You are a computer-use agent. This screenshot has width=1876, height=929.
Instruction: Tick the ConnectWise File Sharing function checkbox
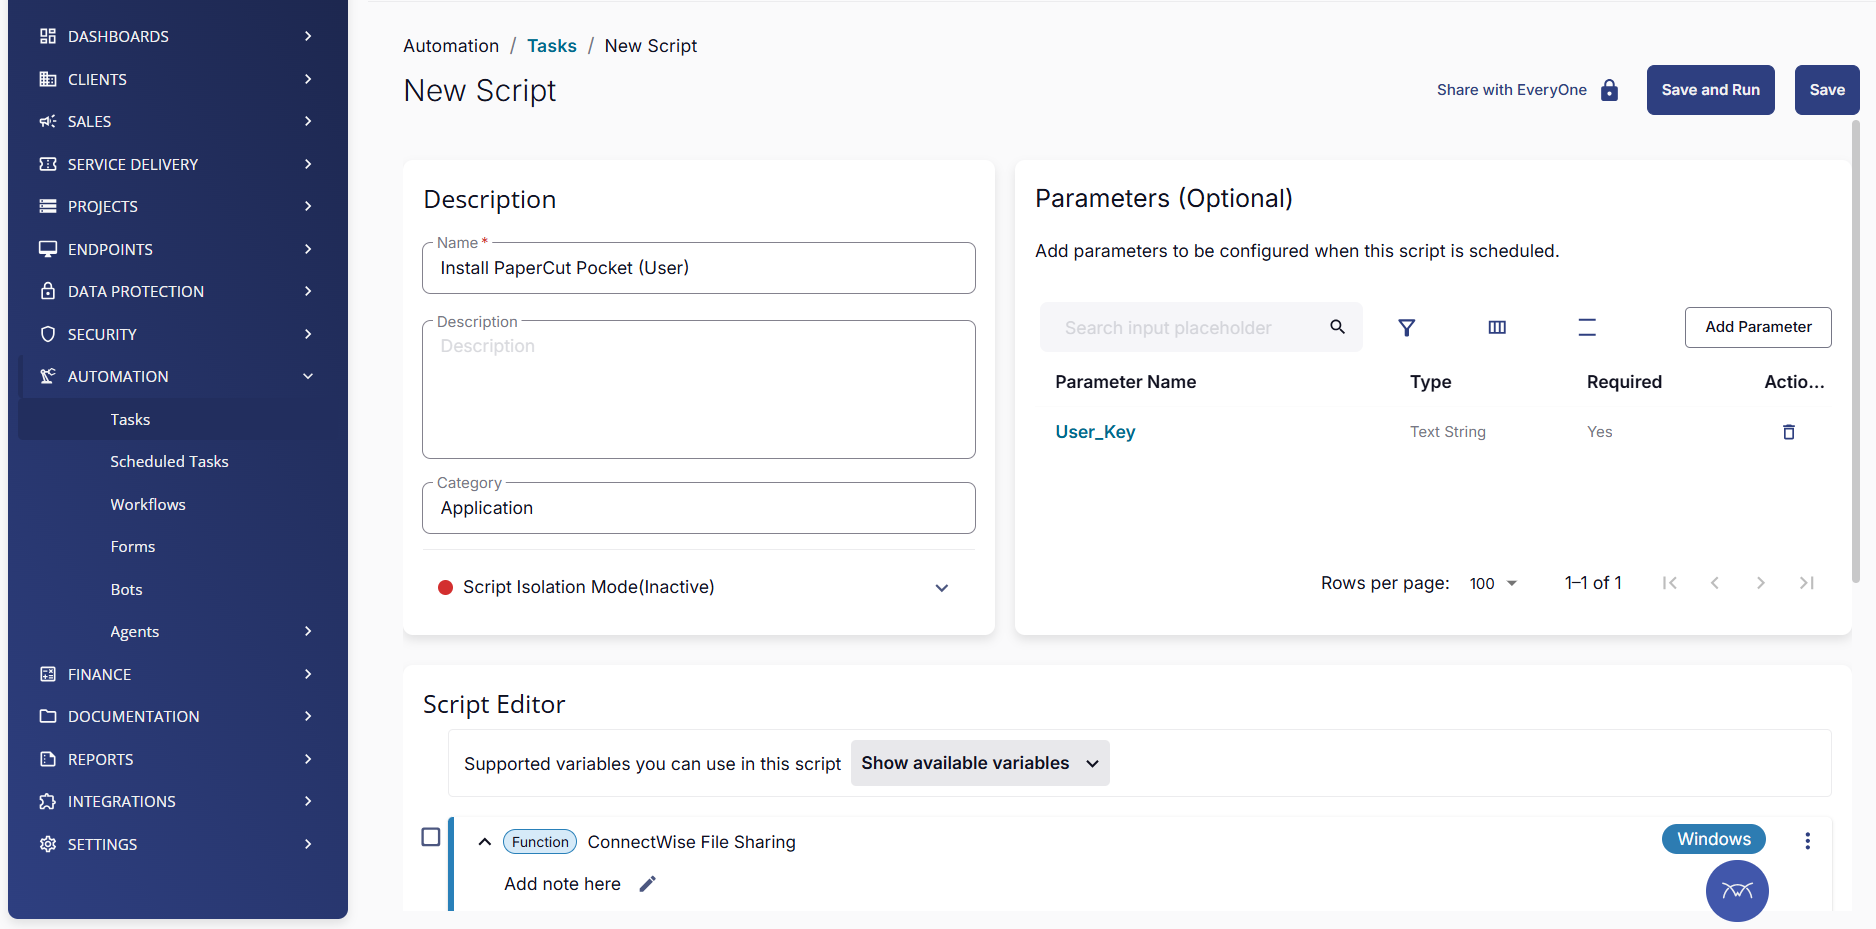431,837
